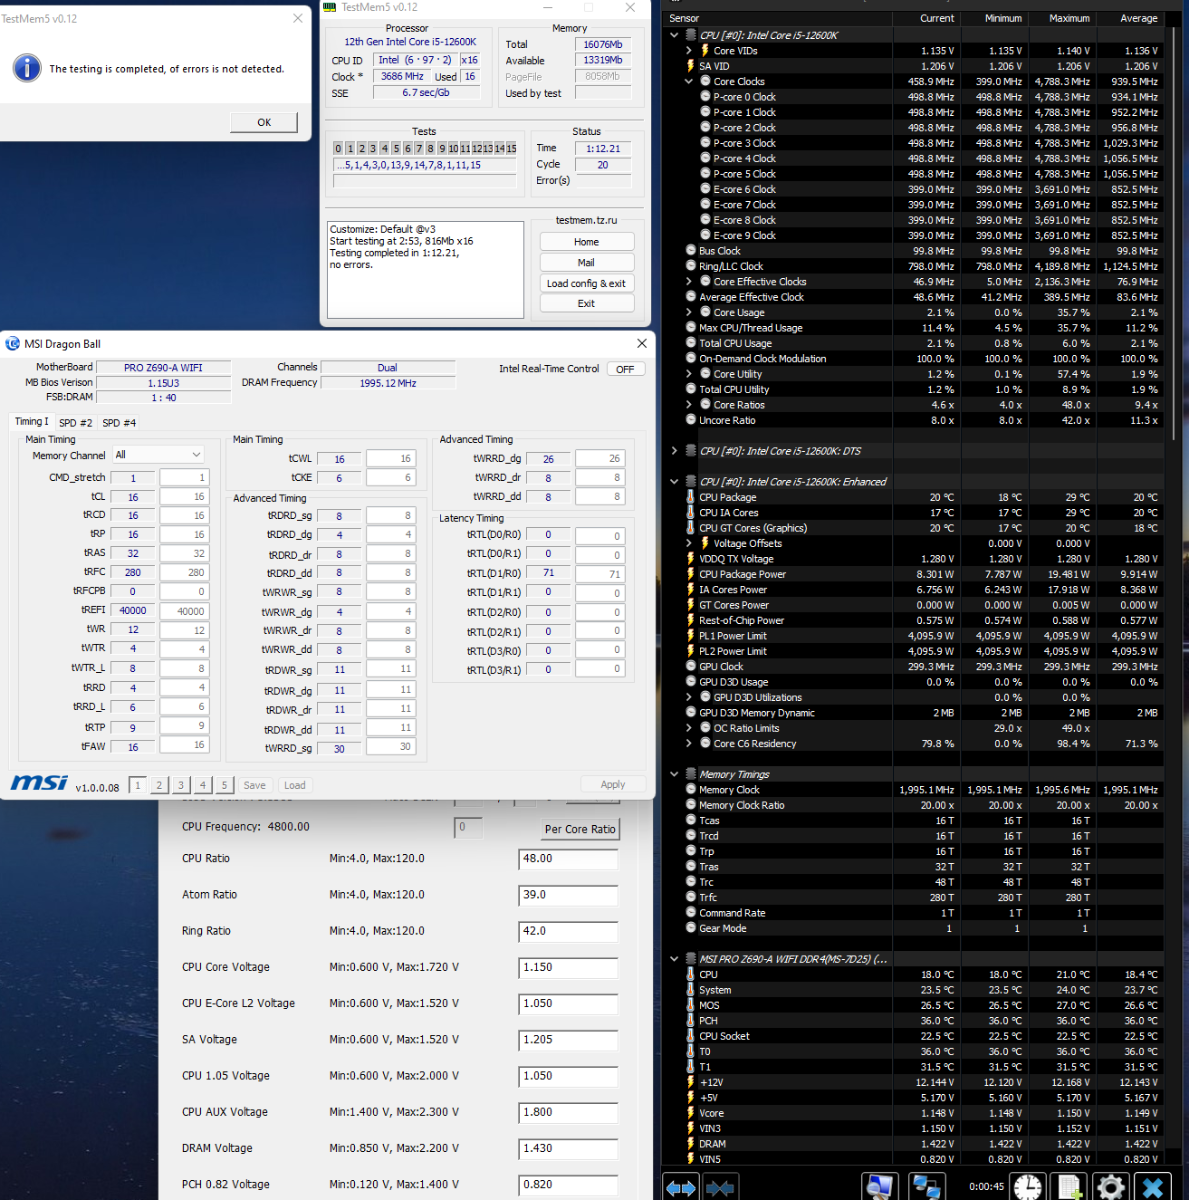This screenshot has height=1200, width=1189.
Task: Click the thermometer icon beside CPU Package
Action: pos(690,497)
